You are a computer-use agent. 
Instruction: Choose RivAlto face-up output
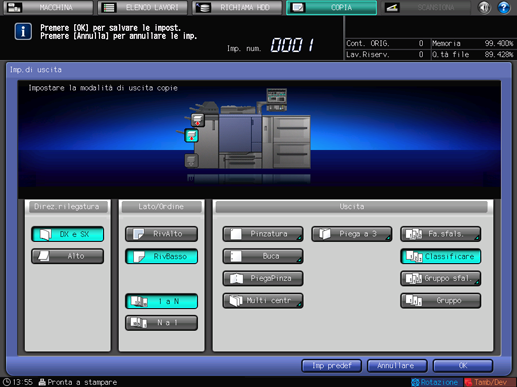pos(161,234)
